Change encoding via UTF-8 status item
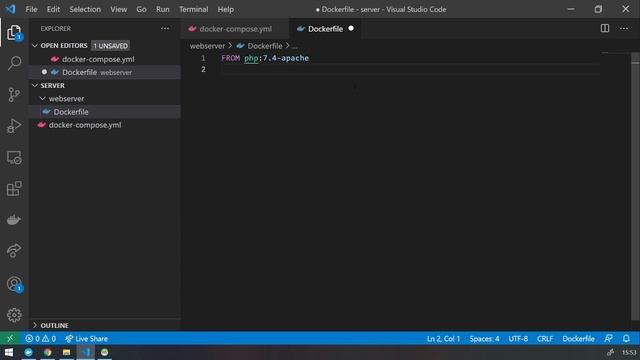This screenshot has width=640, height=360. click(518, 338)
